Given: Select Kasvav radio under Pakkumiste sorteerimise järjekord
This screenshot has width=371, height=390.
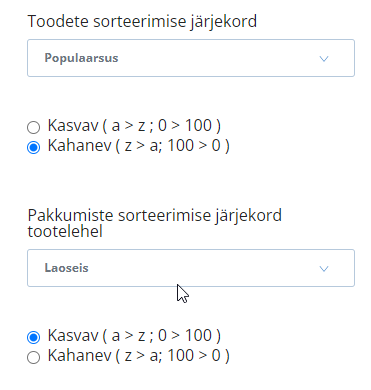Looking at the screenshot, I should pyautogui.click(x=33, y=337).
